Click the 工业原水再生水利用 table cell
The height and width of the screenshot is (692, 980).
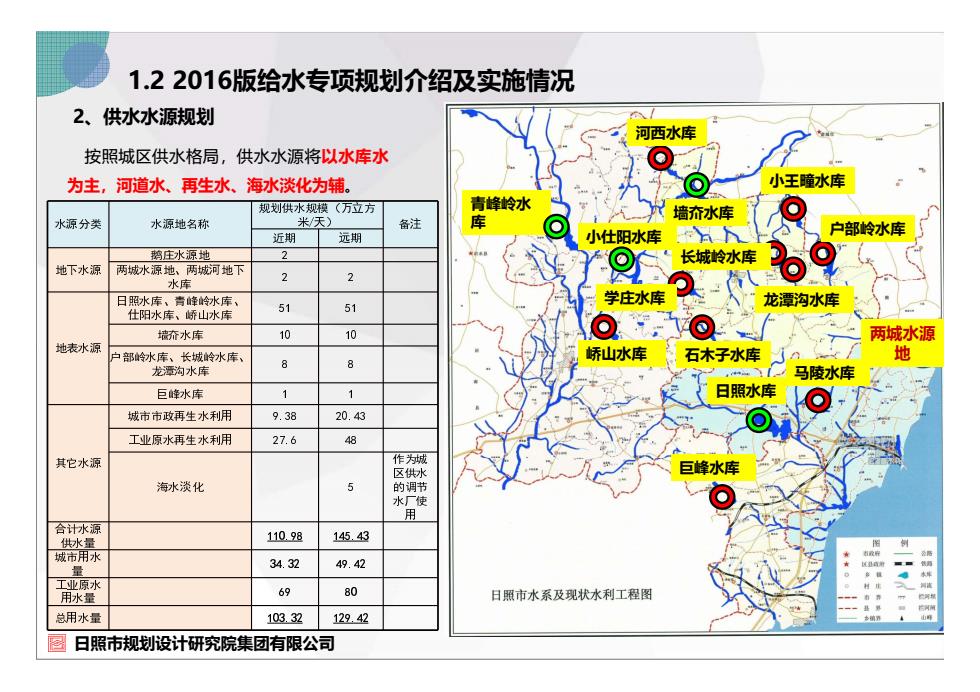180,440
